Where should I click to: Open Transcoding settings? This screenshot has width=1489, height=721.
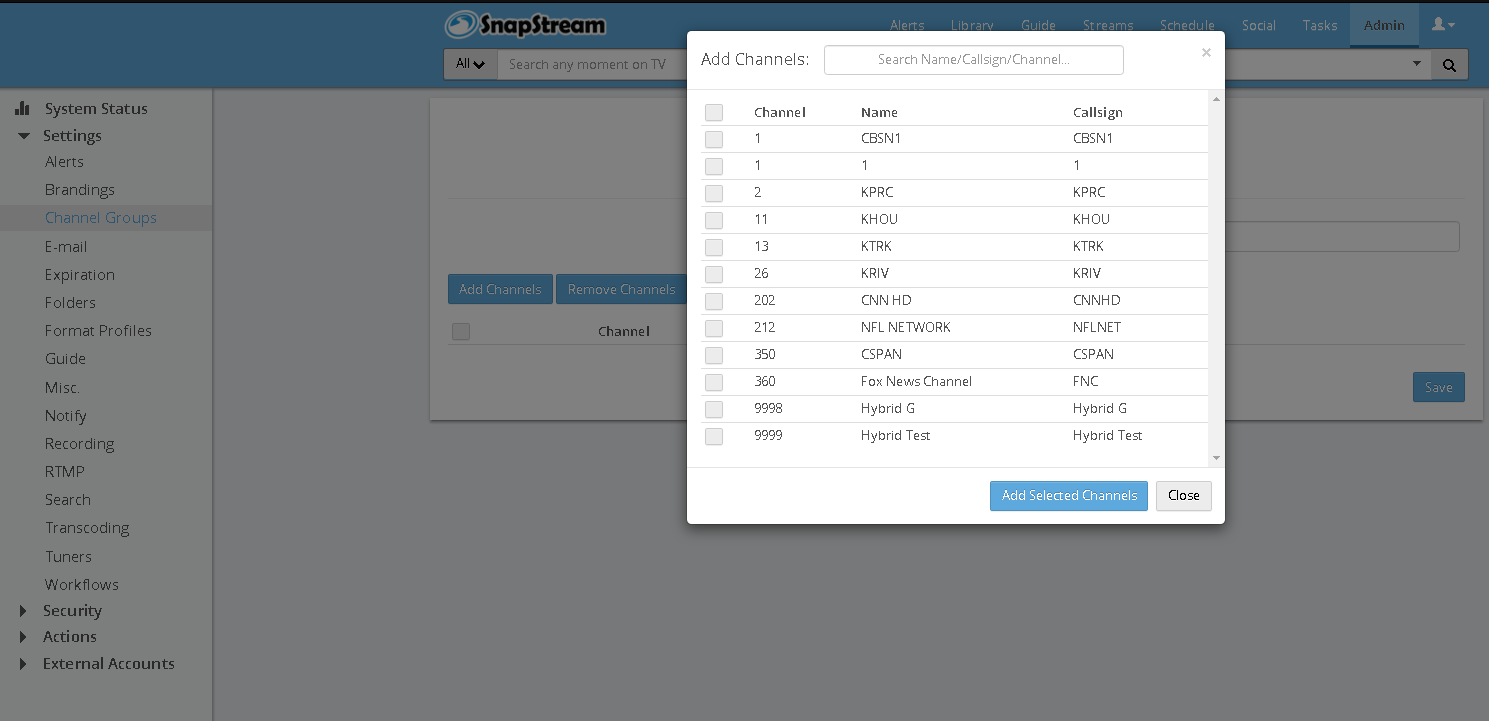click(87, 528)
